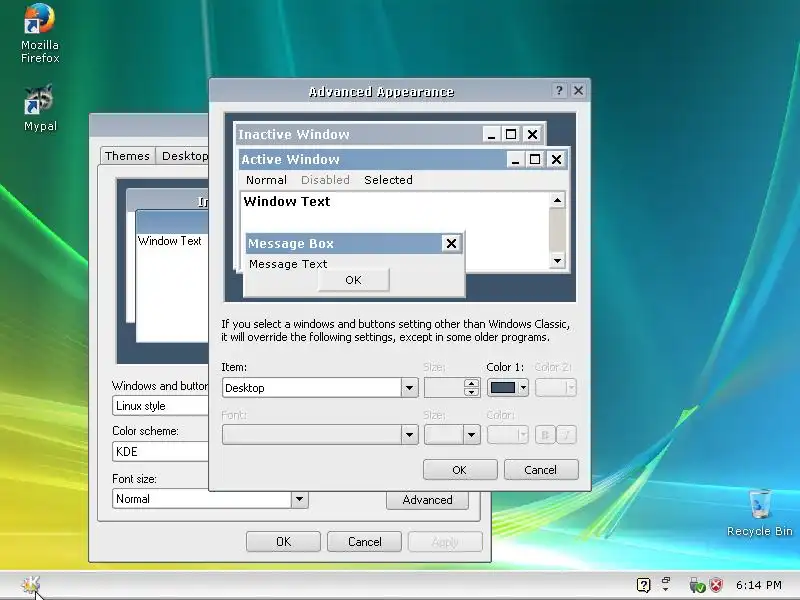
Task: Expand the Item dropdown showing Desktop
Action: click(x=409, y=388)
